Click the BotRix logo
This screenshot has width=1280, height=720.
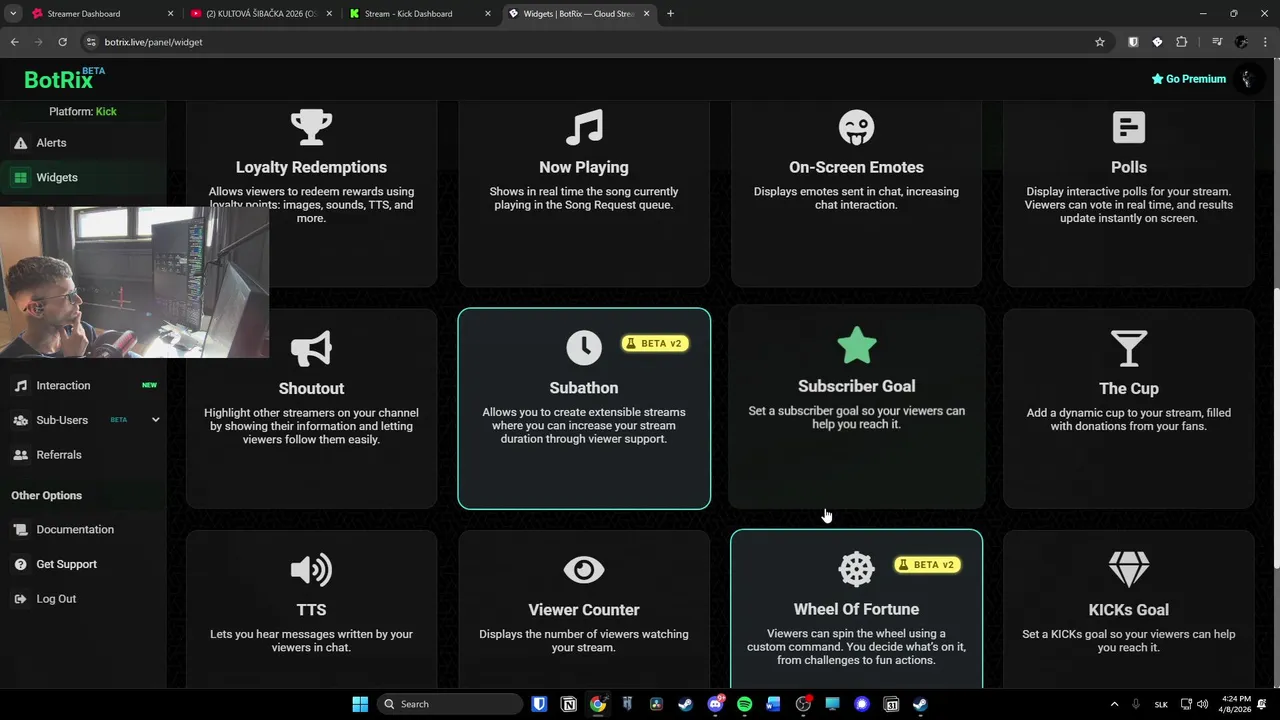point(64,79)
